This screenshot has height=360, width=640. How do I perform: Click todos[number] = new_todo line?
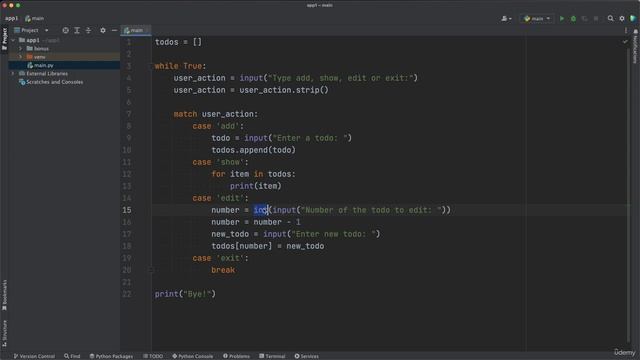click(268, 246)
